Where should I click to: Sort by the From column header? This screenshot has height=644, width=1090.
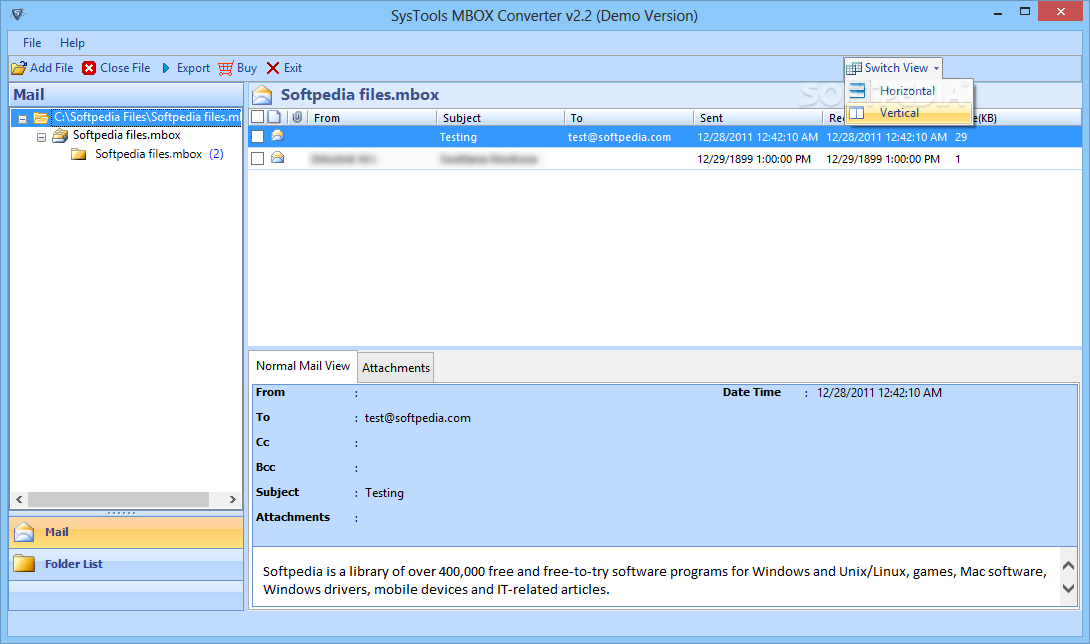pyautogui.click(x=372, y=118)
